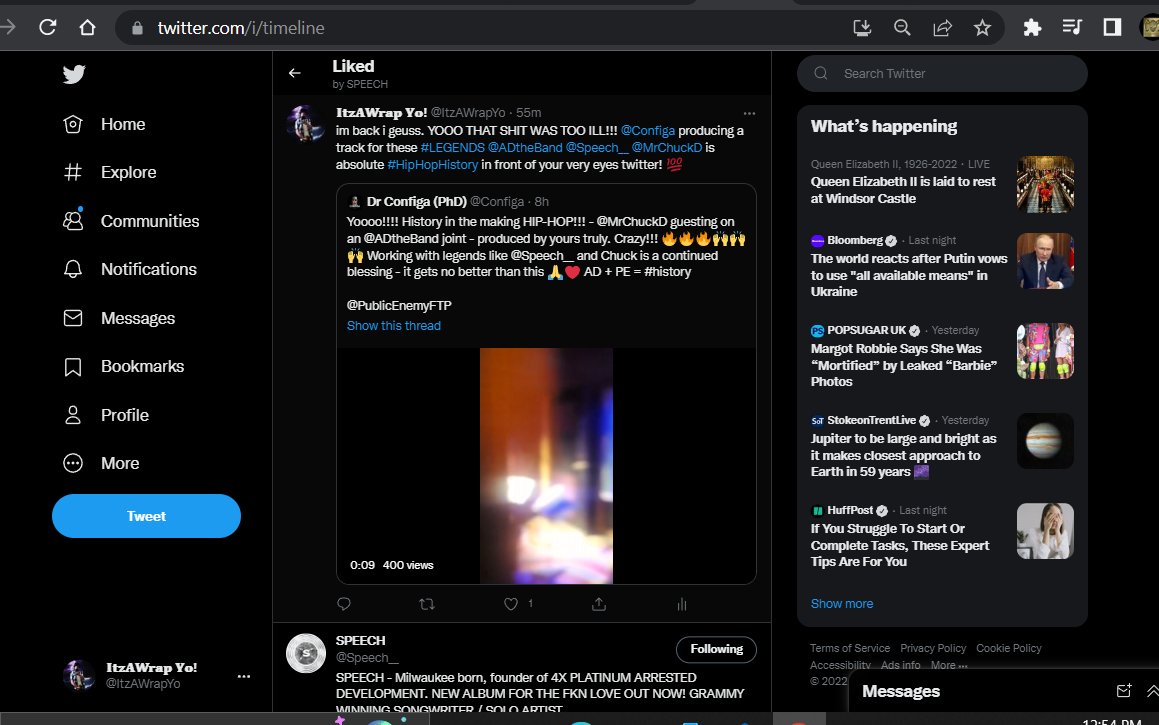Click the retweet icon under tweet
Image resolution: width=1159 pixels, height=725 pixels.
[x=426, y=604]
